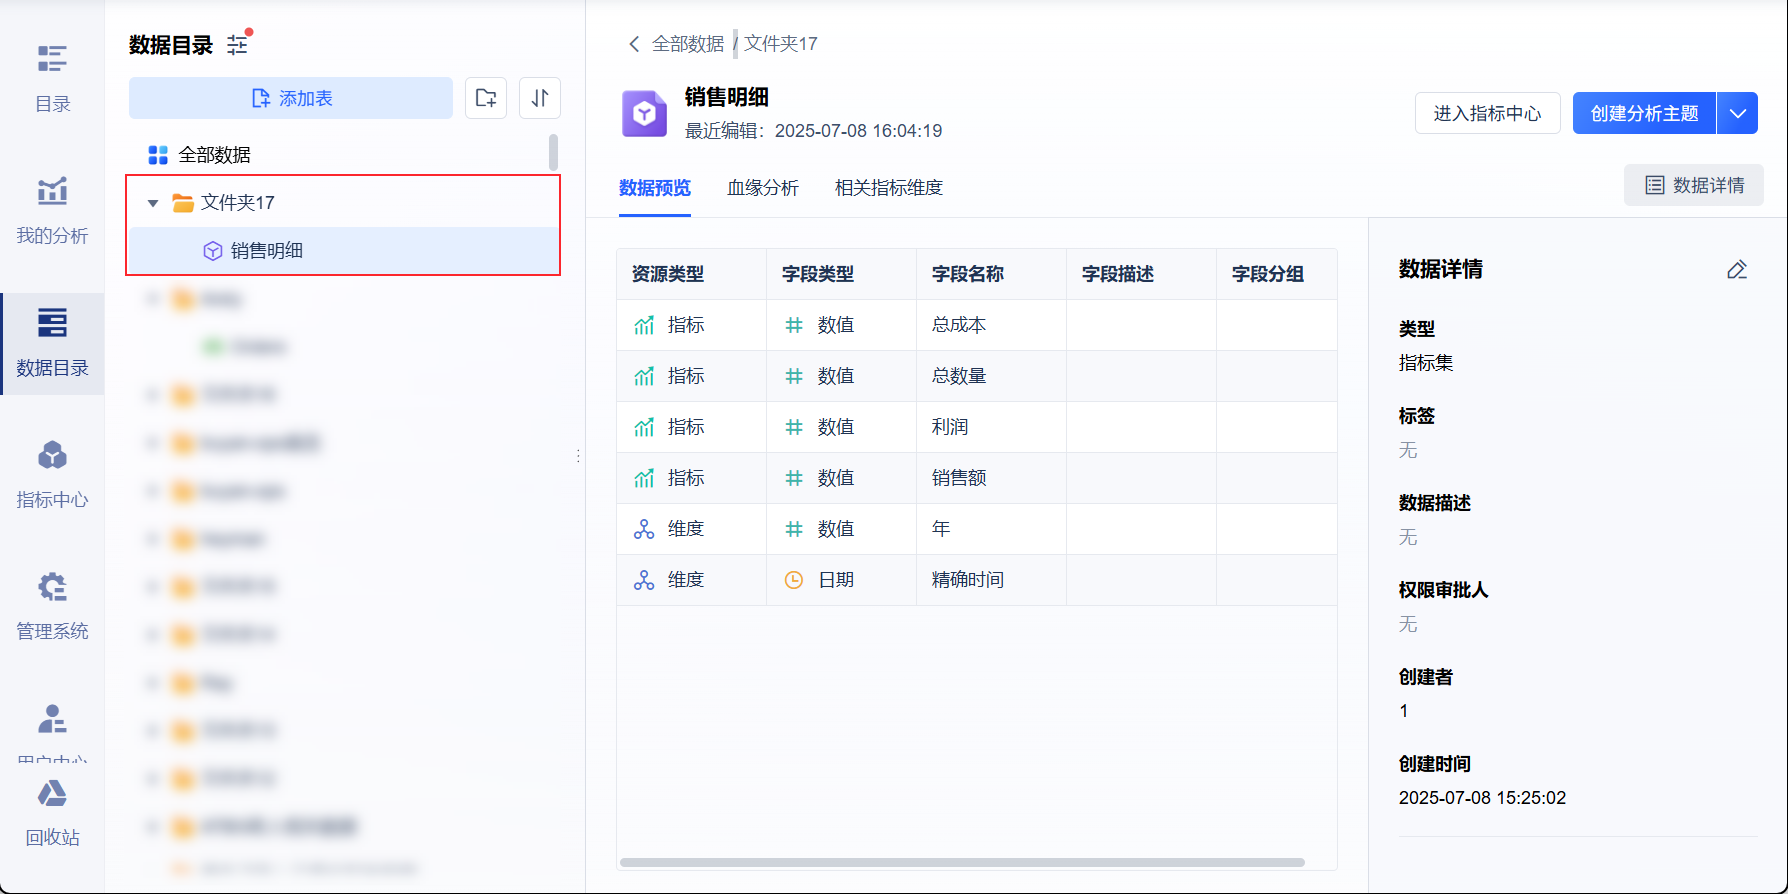The width and height of the screenshot is (1788, 894).
Task: Switch to the 相关指标维度 tab
Action: pos(889,188)
